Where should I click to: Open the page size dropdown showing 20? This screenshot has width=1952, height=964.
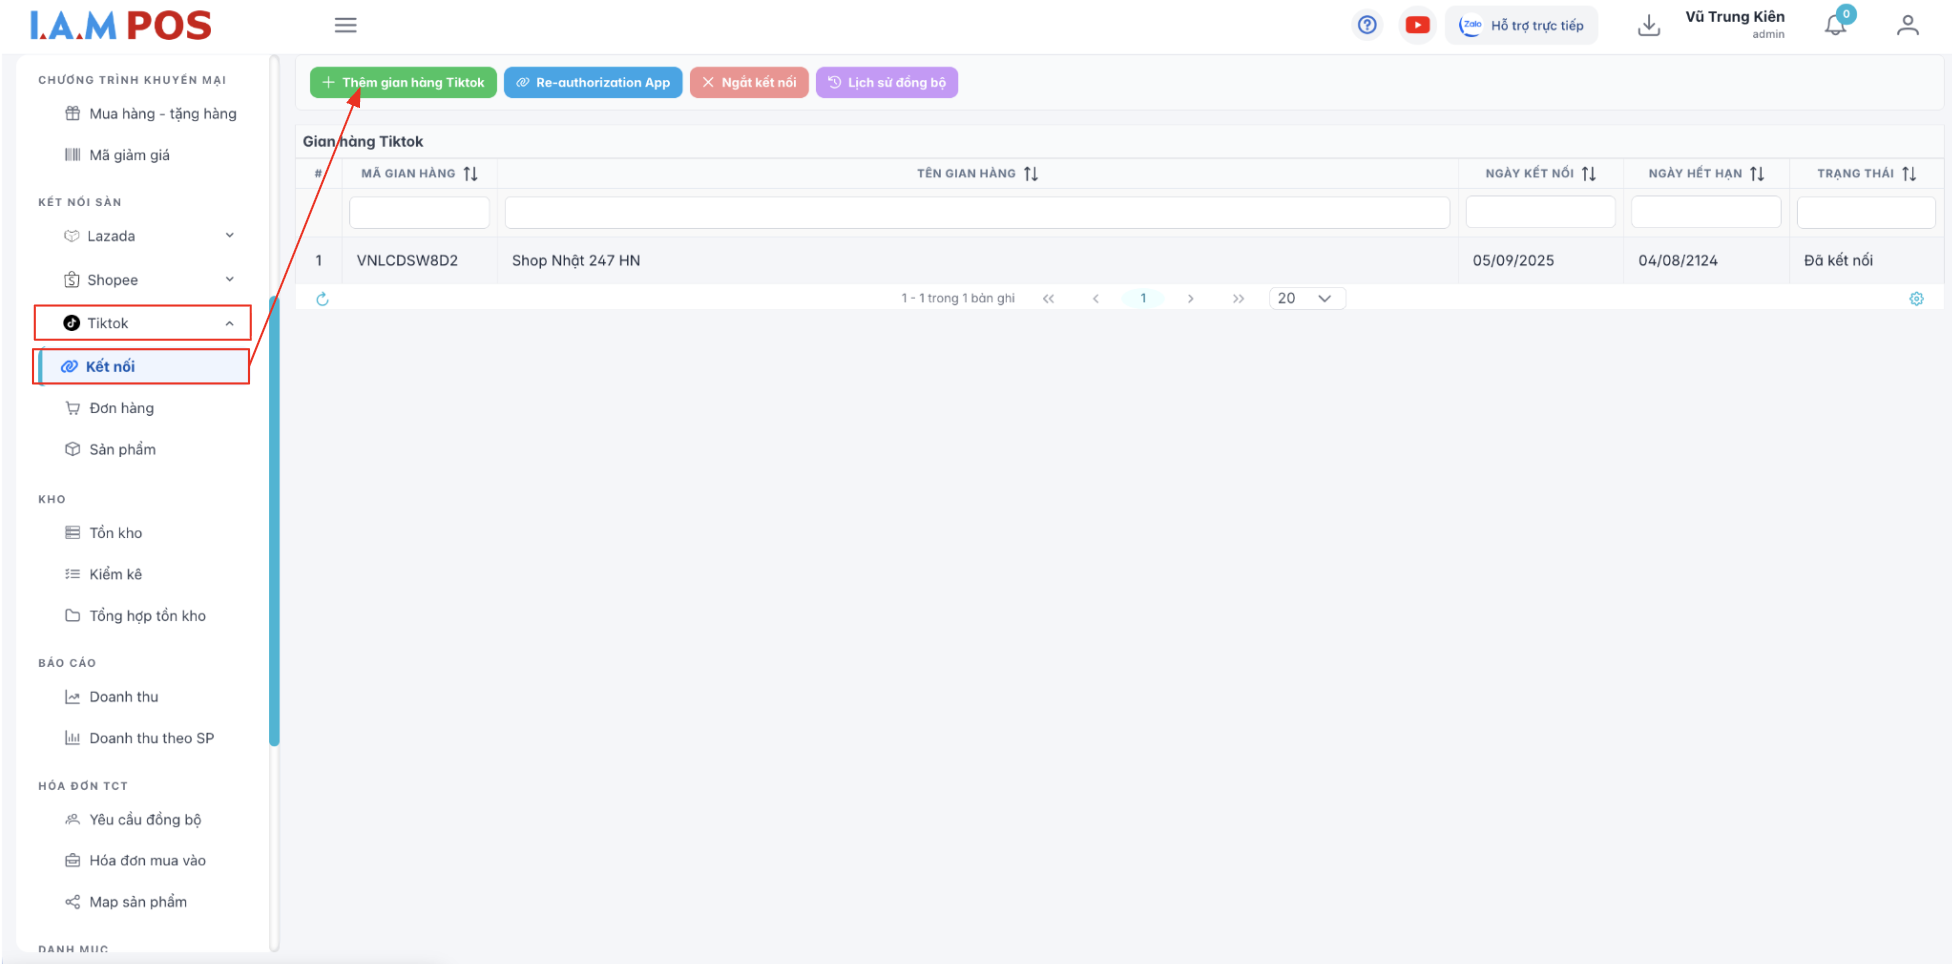click(1306, 298)
